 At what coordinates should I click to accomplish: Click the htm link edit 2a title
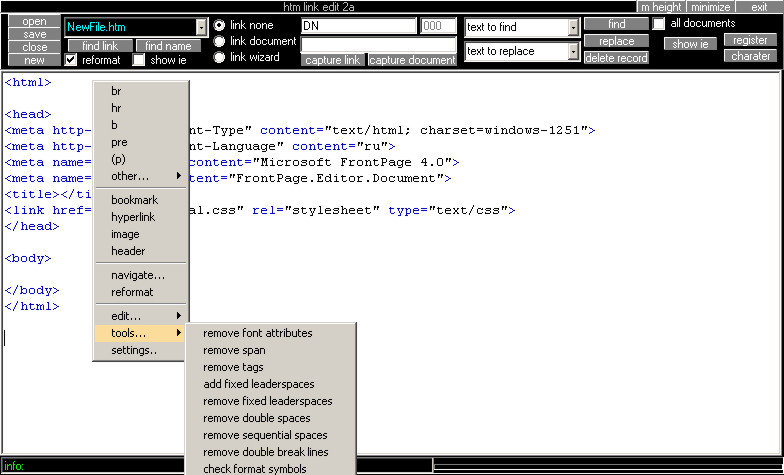tap(319, 7)
